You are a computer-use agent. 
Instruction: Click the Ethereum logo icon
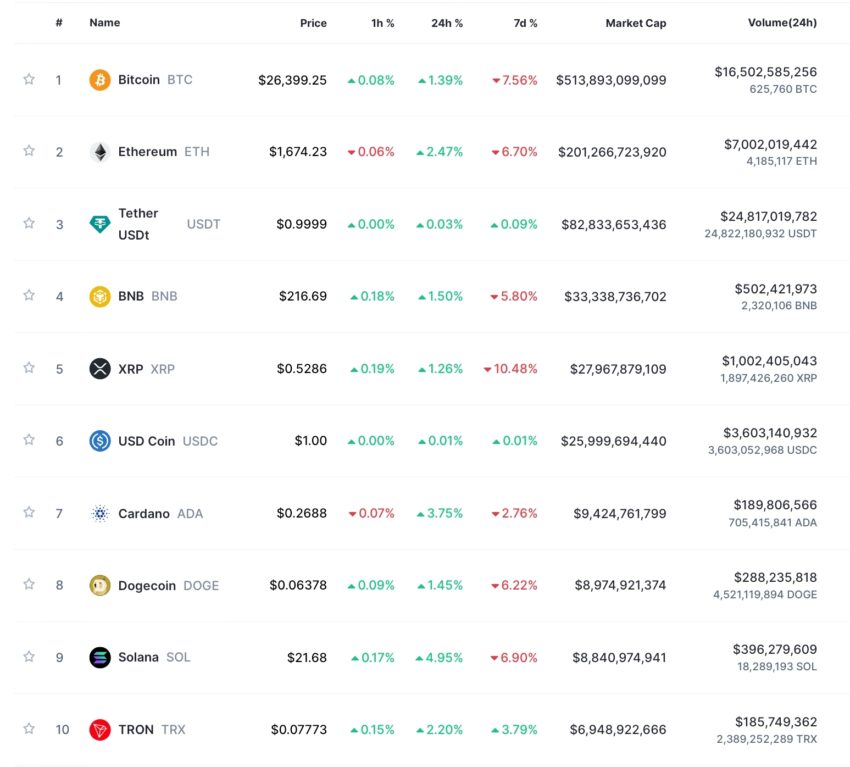(x=100, y=152)
